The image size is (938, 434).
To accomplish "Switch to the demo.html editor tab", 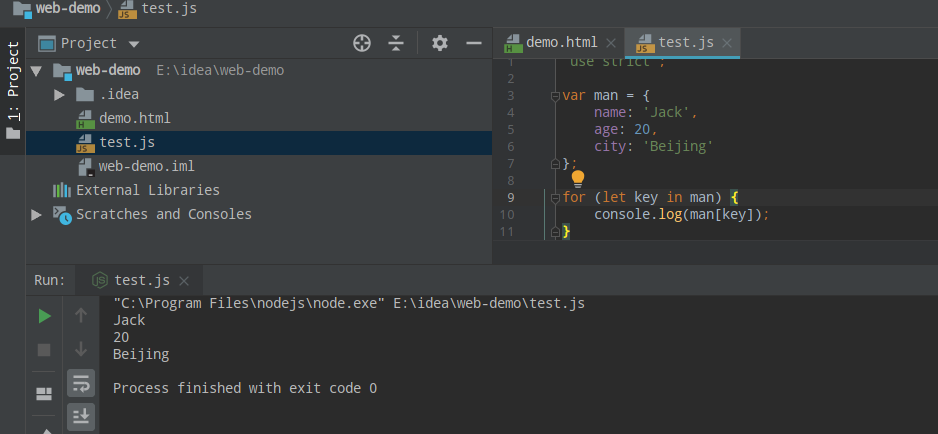I will (562, 43).
